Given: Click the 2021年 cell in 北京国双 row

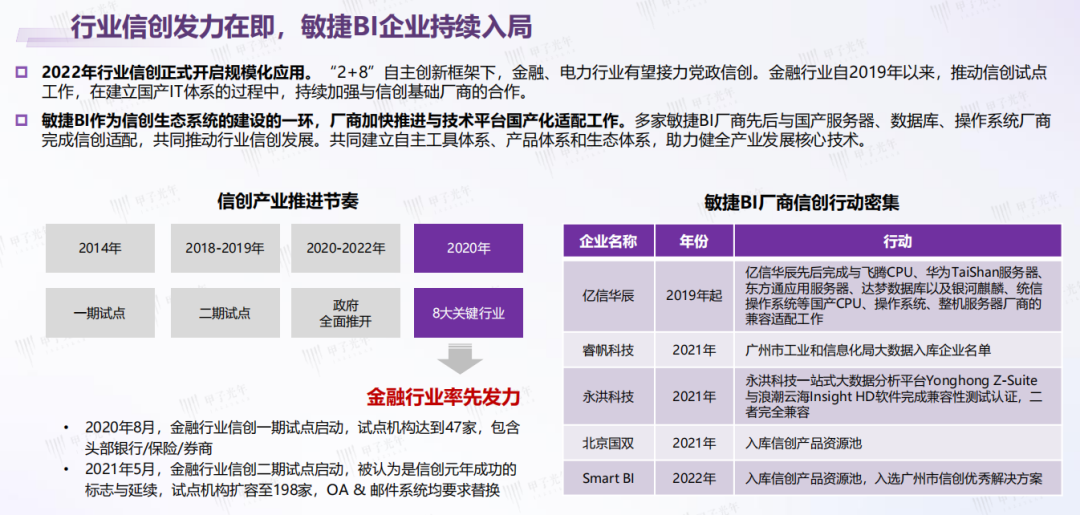Looking at the screenshot, I should pyautogui.click(x=694, y=444).
